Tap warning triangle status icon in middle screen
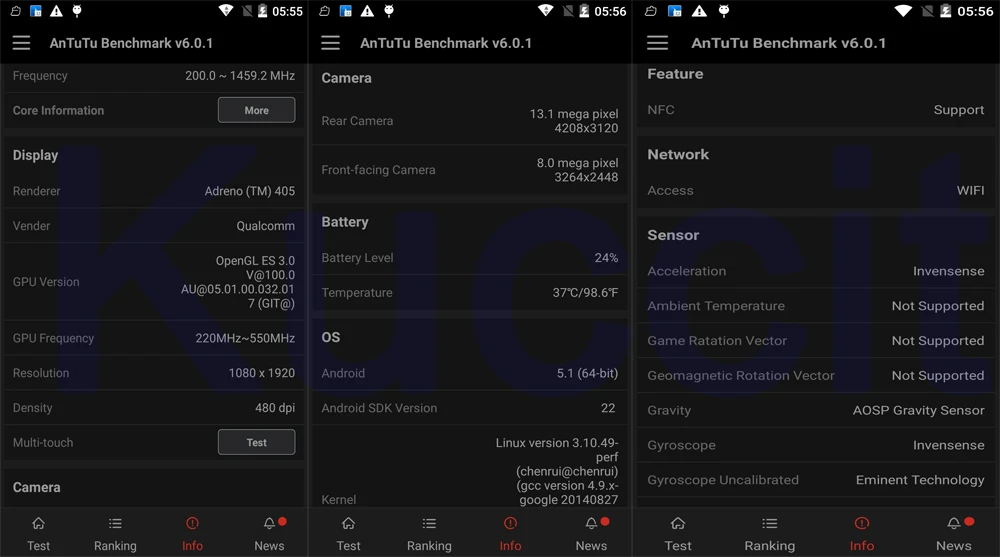Screen dimensions: 1000x557 367,11
